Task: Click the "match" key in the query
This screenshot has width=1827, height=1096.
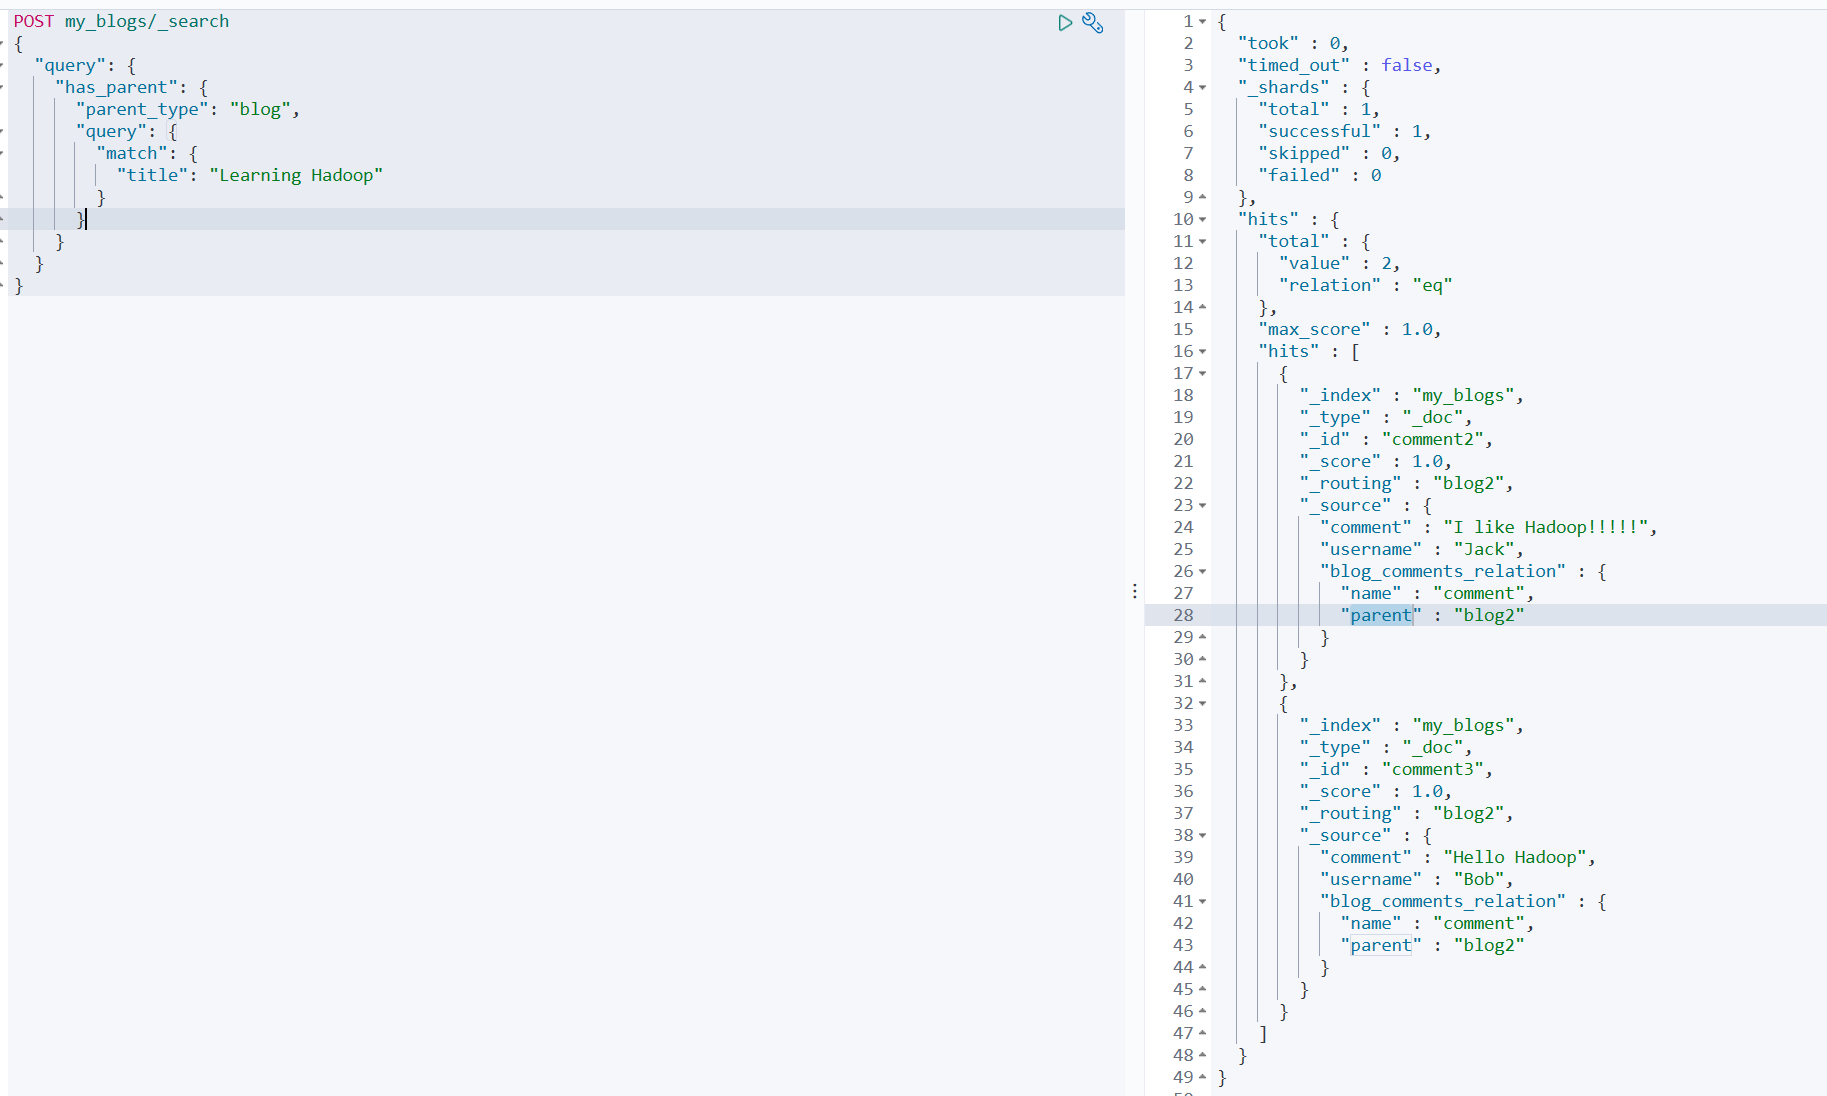Action: point(132,153)
